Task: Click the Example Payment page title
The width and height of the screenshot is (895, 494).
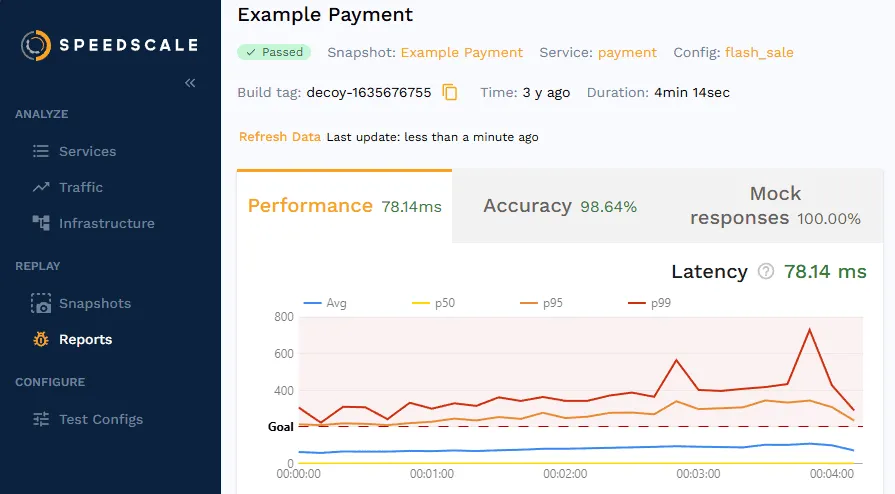Action: pos(325,14)
